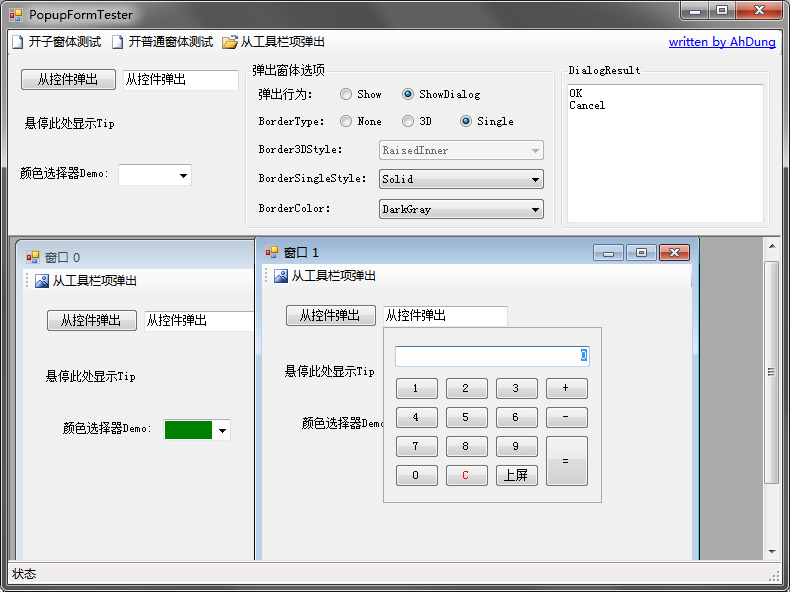Click the 状态 status bar label
This screenshot has width=790, height=592.
(x=24, y=574)
